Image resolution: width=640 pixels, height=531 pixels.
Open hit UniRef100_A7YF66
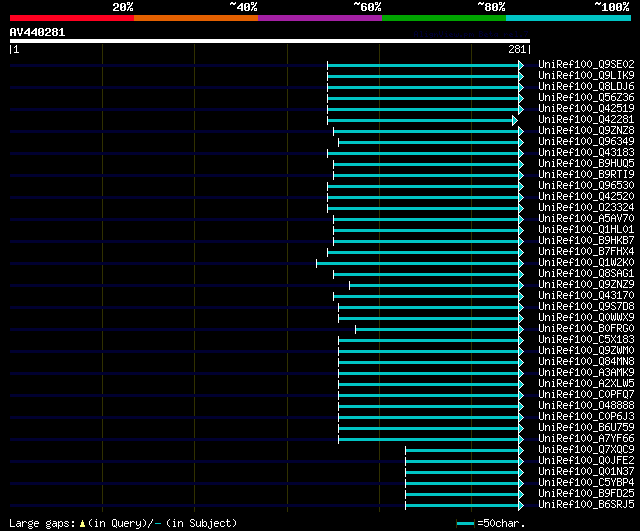(x=586, y=439)
